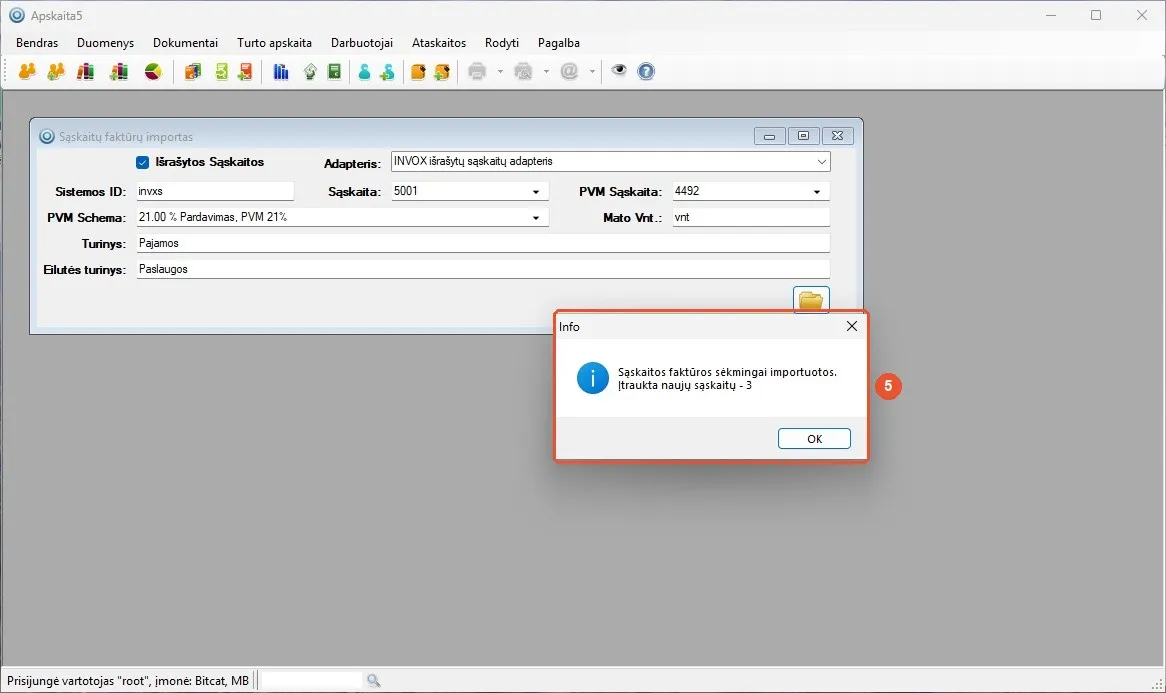Click the Eilutės turinys field containing Paslaugos
The height and width of the screenshot is (693, 1166).
pyautogui.click(x=483, y=269)
